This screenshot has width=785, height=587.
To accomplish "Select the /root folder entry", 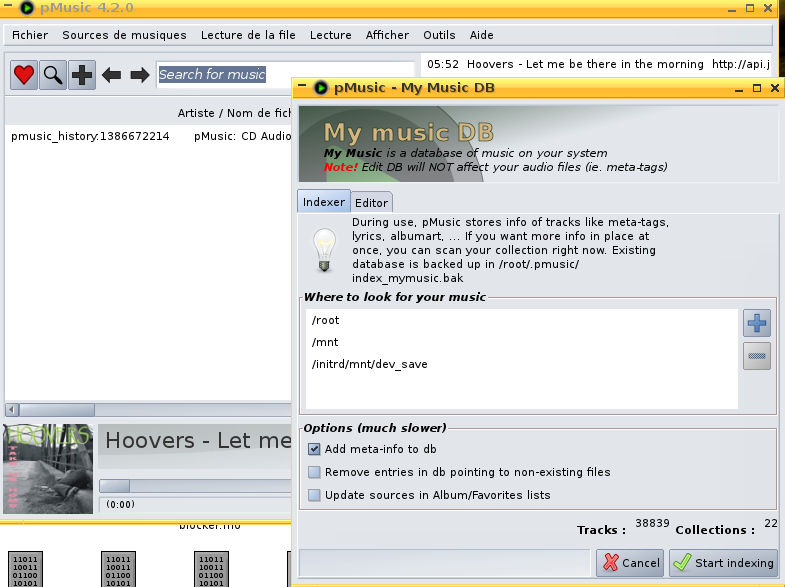I will (x=522, y=320).
